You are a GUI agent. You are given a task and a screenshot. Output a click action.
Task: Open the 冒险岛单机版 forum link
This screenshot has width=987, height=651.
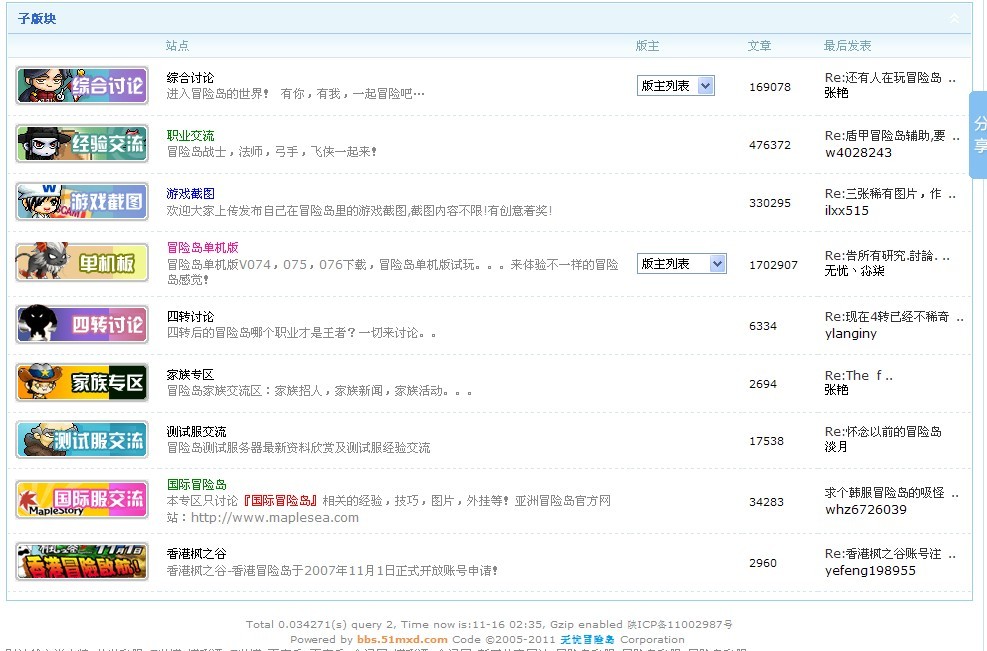(x=203, y=248)
